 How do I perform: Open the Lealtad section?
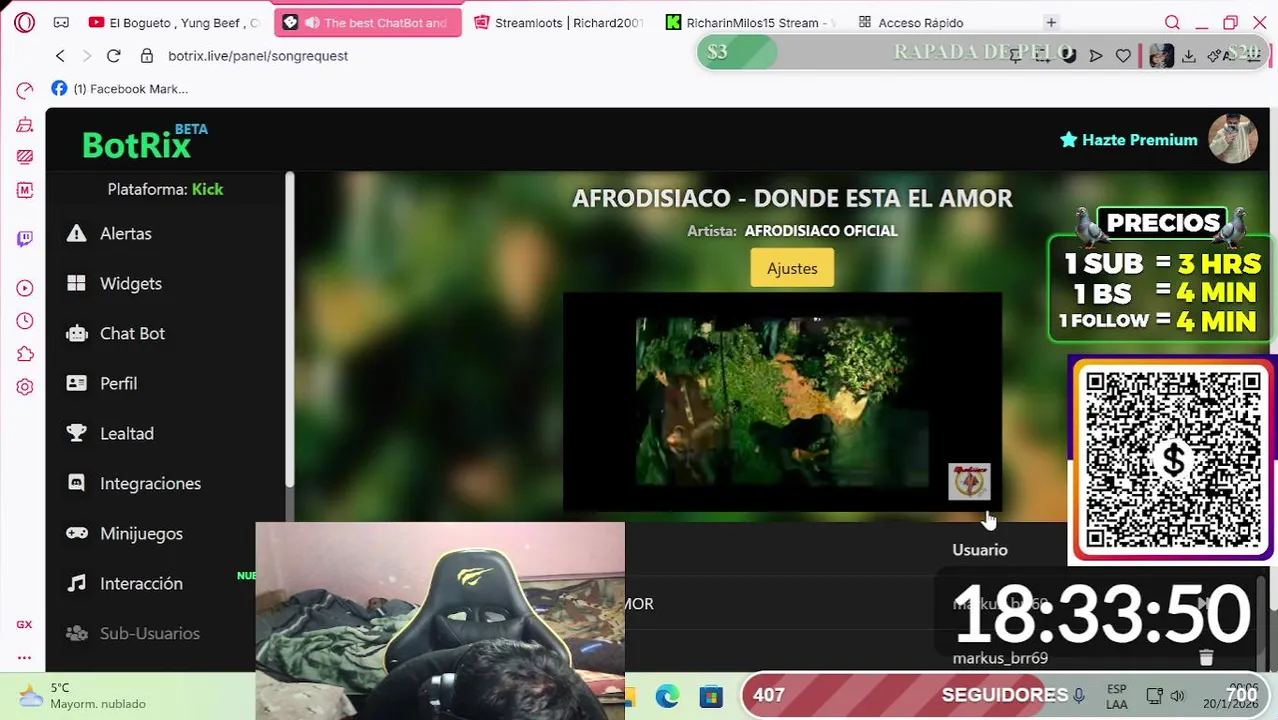coord(127,433)
